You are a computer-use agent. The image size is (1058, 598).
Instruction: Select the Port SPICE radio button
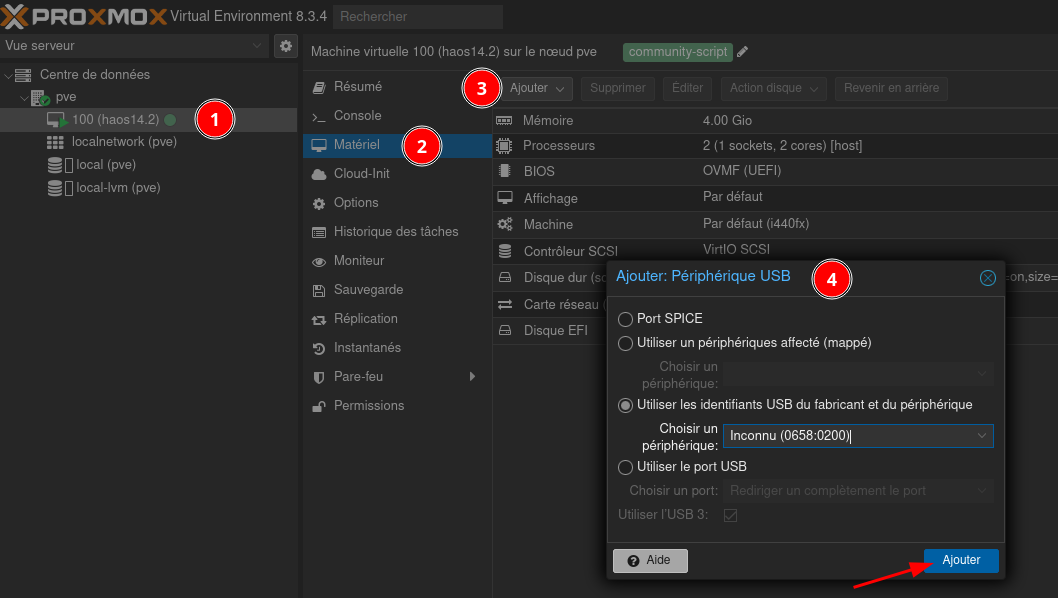pyautogui.click(x=626, y=319)
